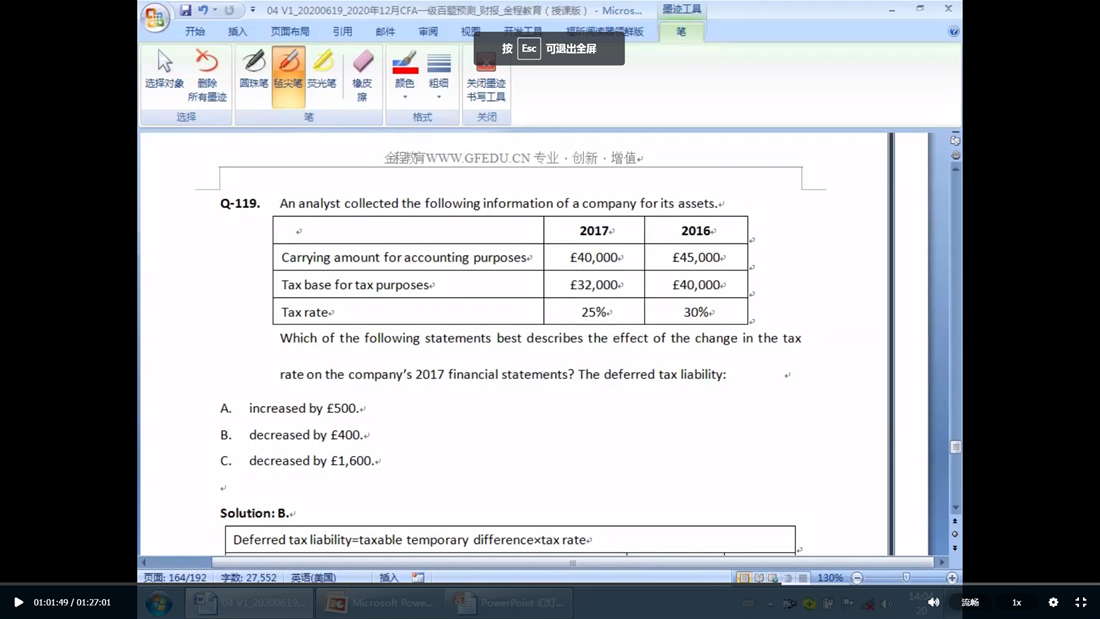Viewport: 1100px width, 619px height.
Task: Activate the 橡皮擦 eraser tool
Action: (362, 75)
